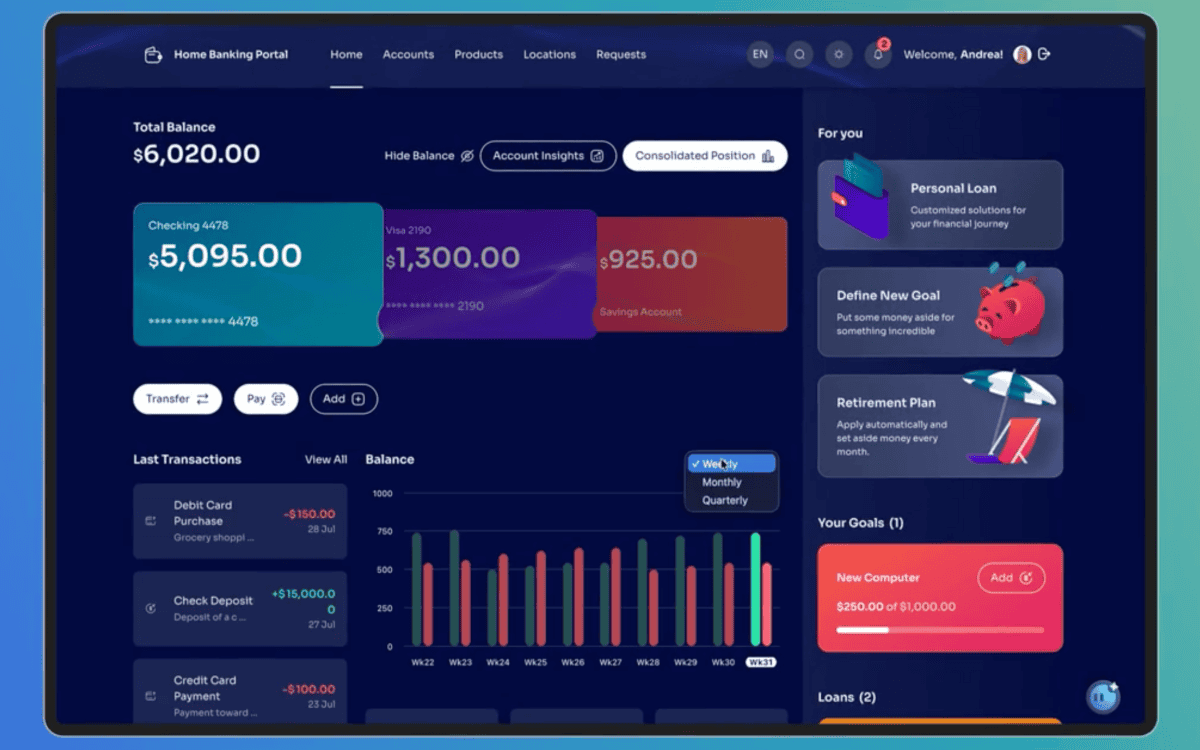Select the checked Weekly option
Image resolution: width=1200 pixels, height=750 pixels.
(x=732, y=464)
